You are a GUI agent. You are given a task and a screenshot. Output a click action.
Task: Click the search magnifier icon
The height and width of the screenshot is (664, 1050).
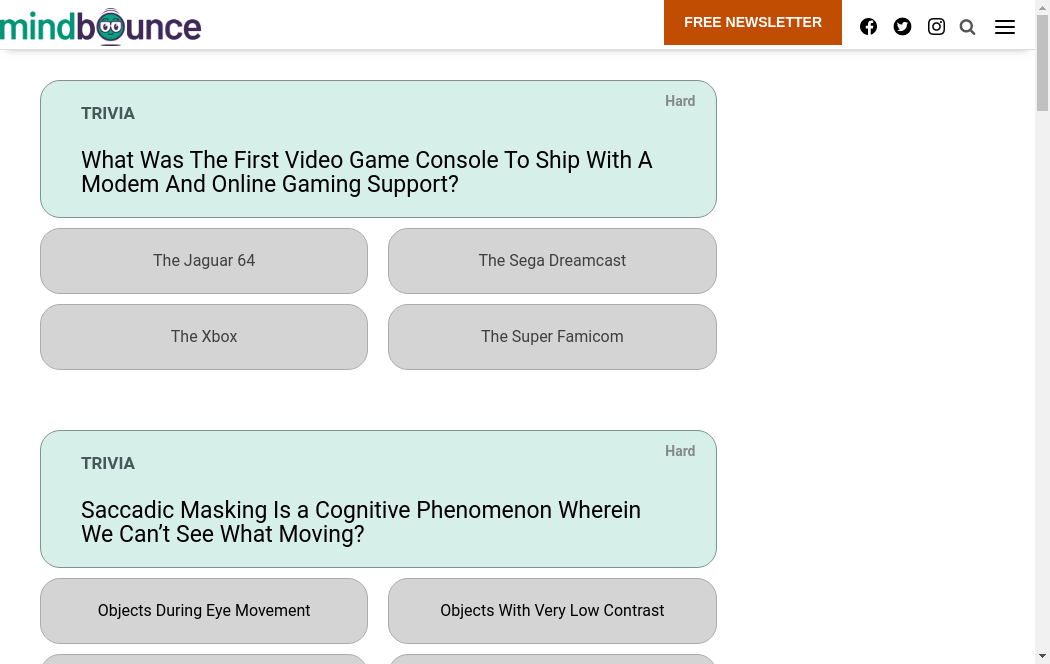pos(967,27)
